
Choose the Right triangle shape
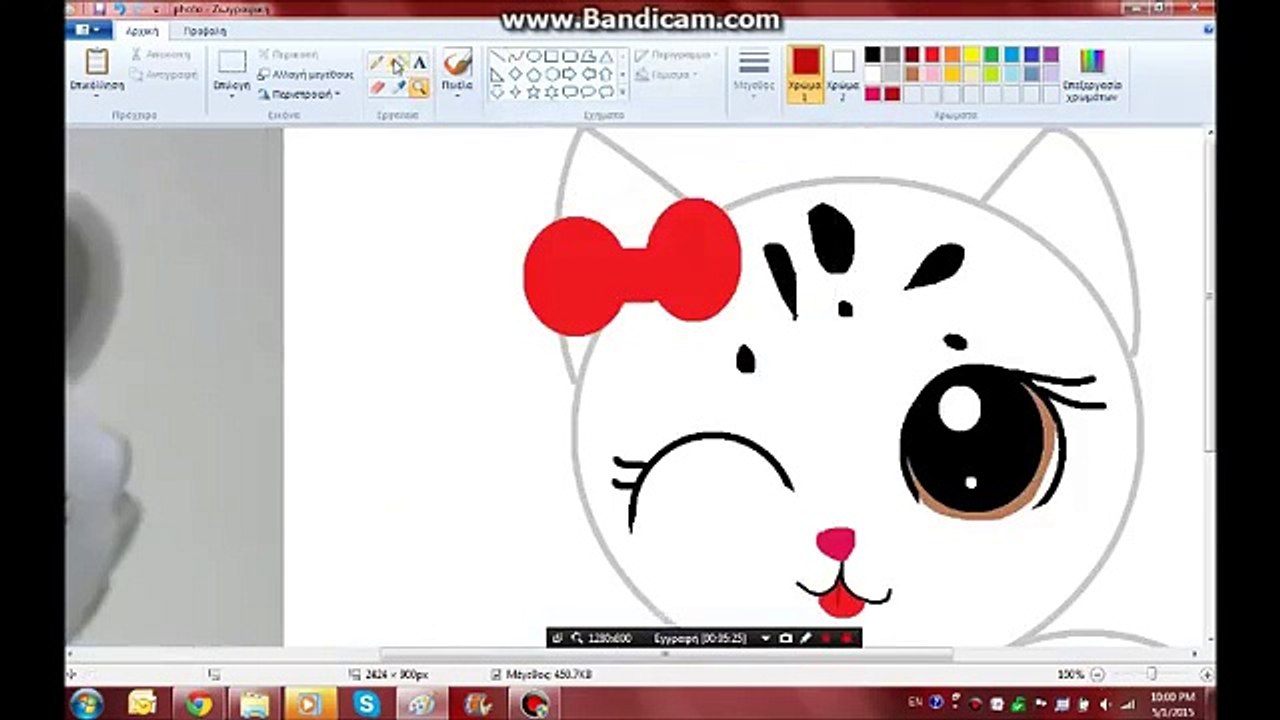pos(497,75)
